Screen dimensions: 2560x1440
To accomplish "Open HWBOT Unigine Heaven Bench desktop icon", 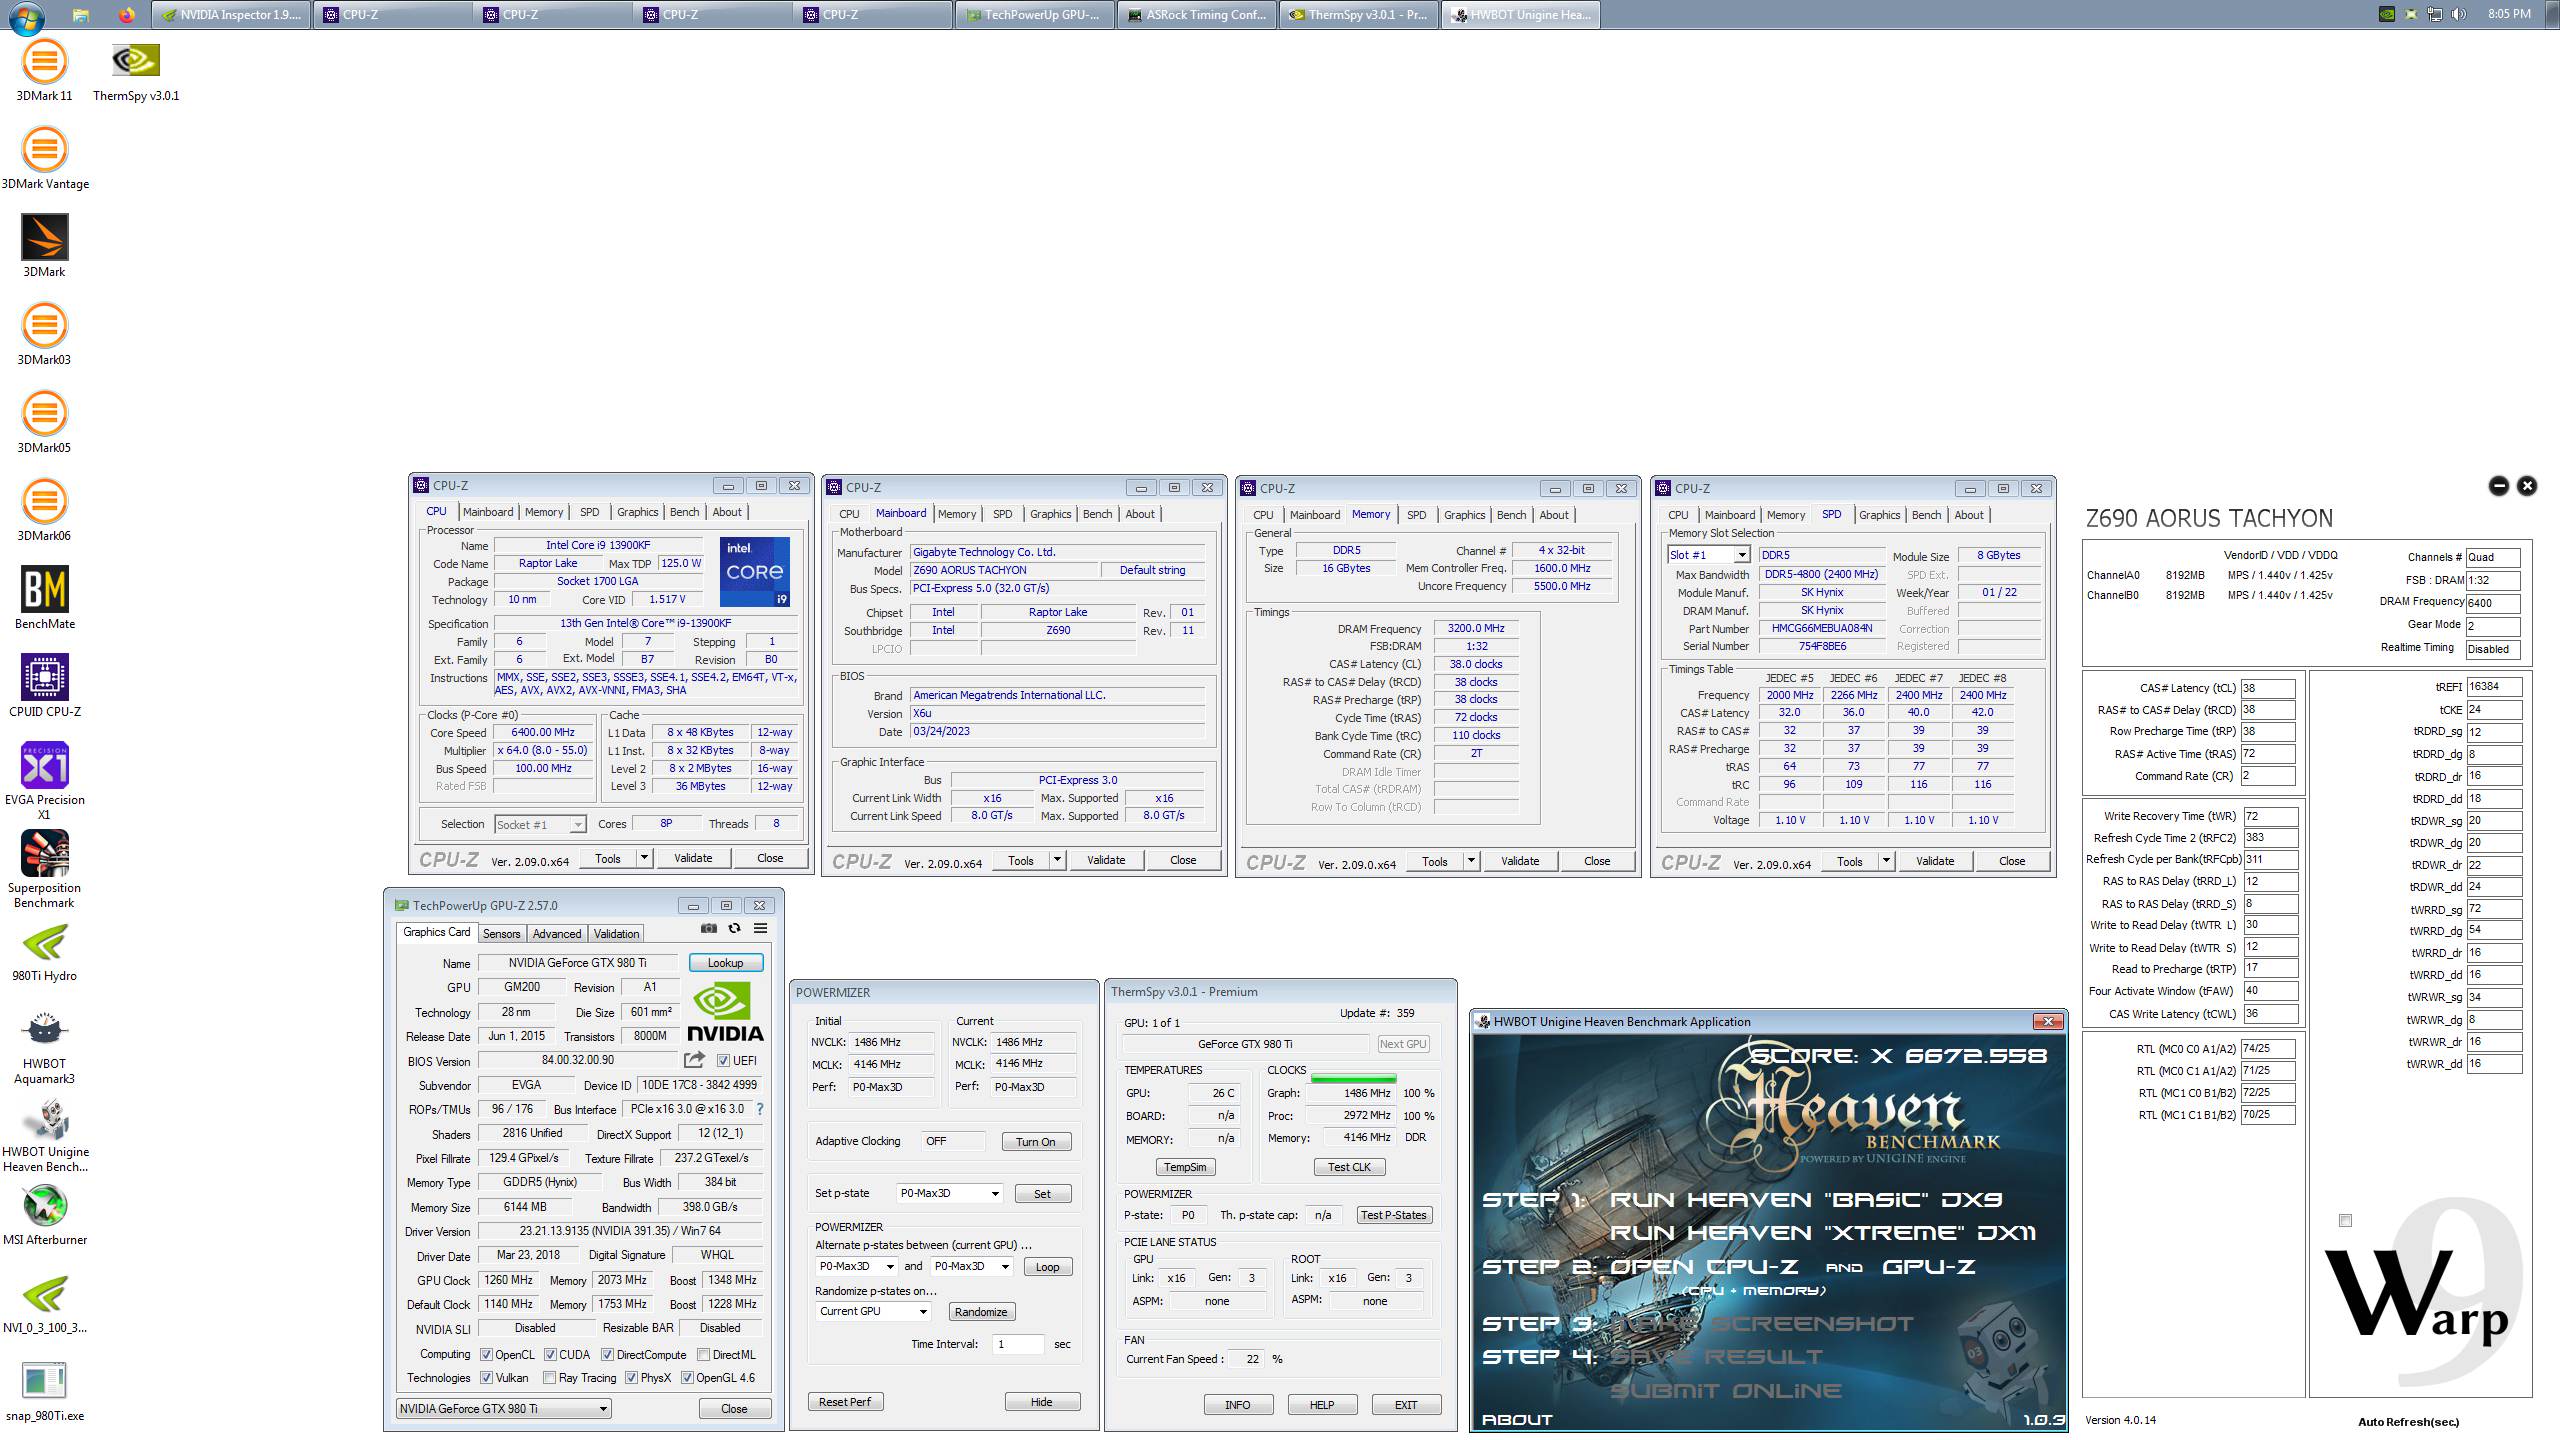I will coord(44,1134).
